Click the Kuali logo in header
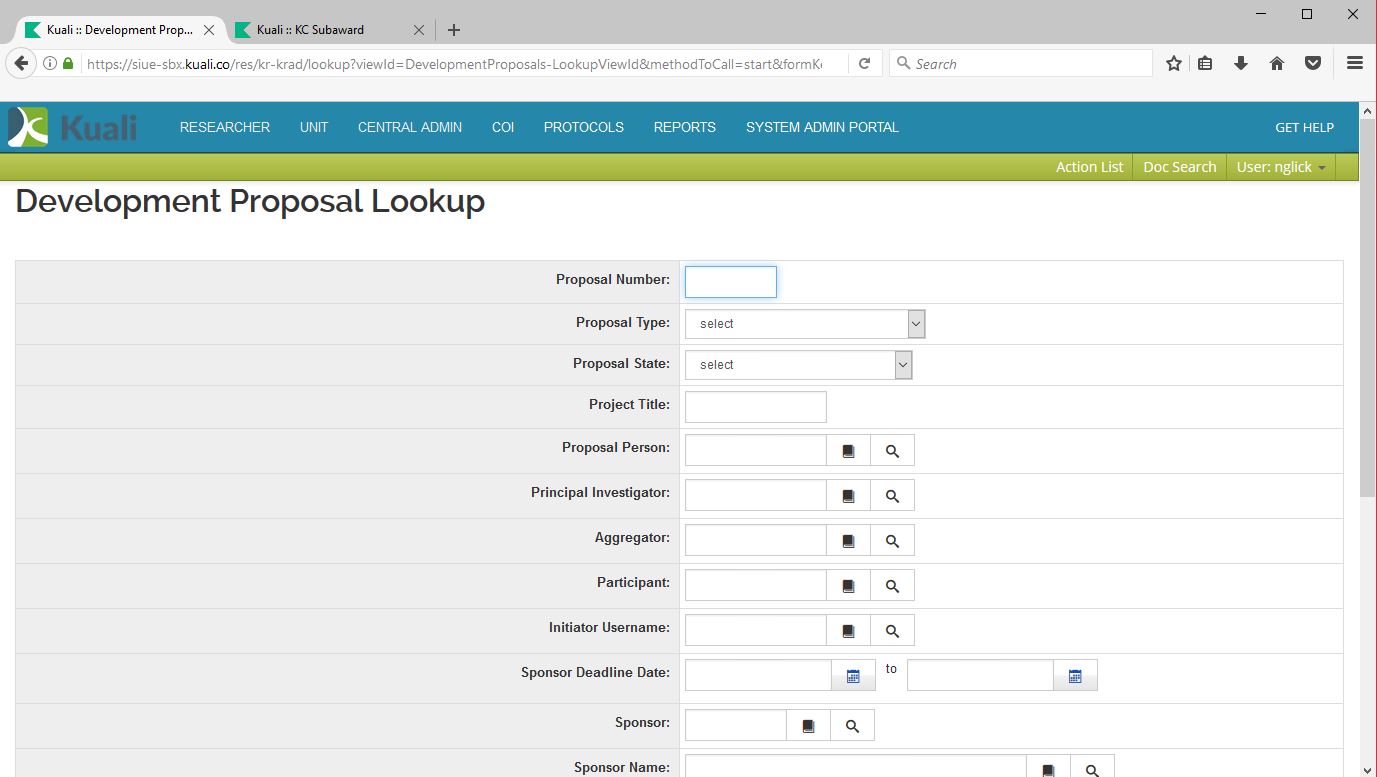The width and height of the screenshot is (1377, 777). click(x=72, y=127)
